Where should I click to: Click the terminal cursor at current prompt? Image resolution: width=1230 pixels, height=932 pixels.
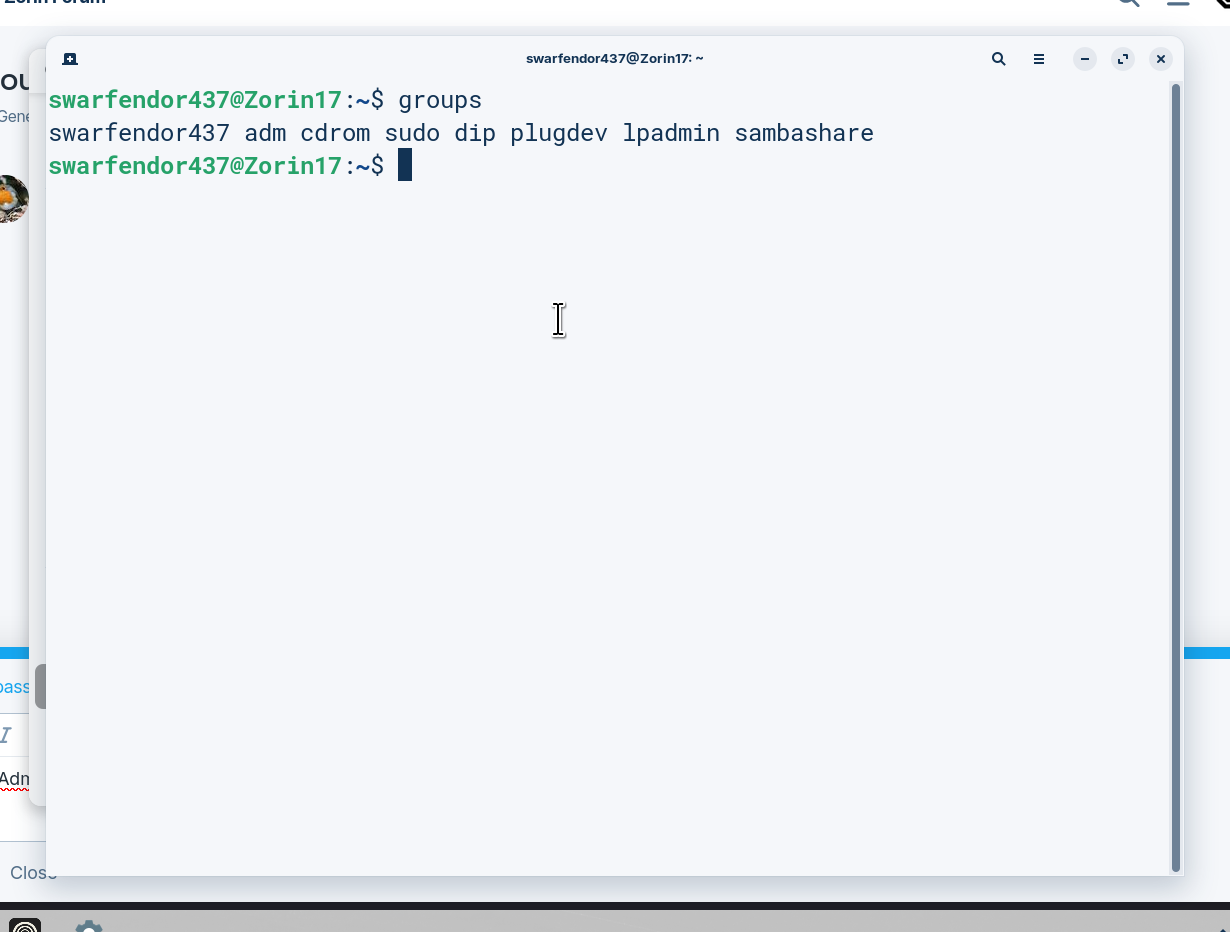(405, 165)
